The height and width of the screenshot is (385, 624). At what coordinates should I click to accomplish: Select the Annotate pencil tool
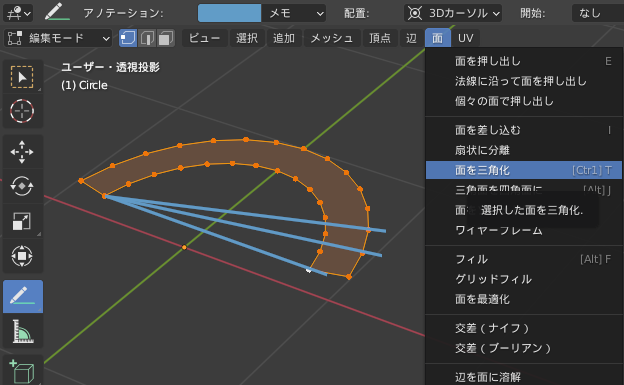[x=23, y=297]
